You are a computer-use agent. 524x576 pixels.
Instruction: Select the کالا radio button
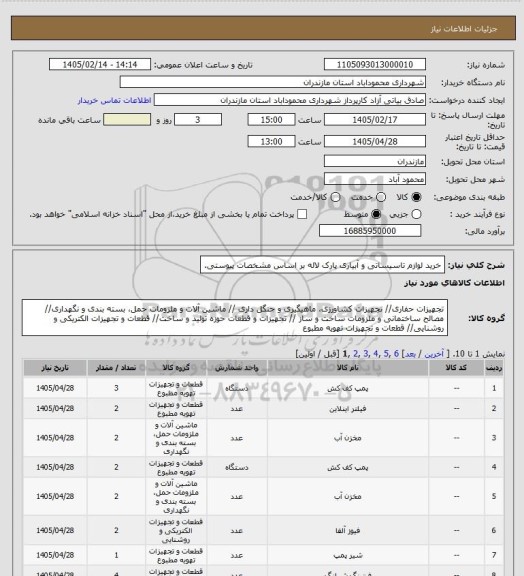click(x=416, y=197)
